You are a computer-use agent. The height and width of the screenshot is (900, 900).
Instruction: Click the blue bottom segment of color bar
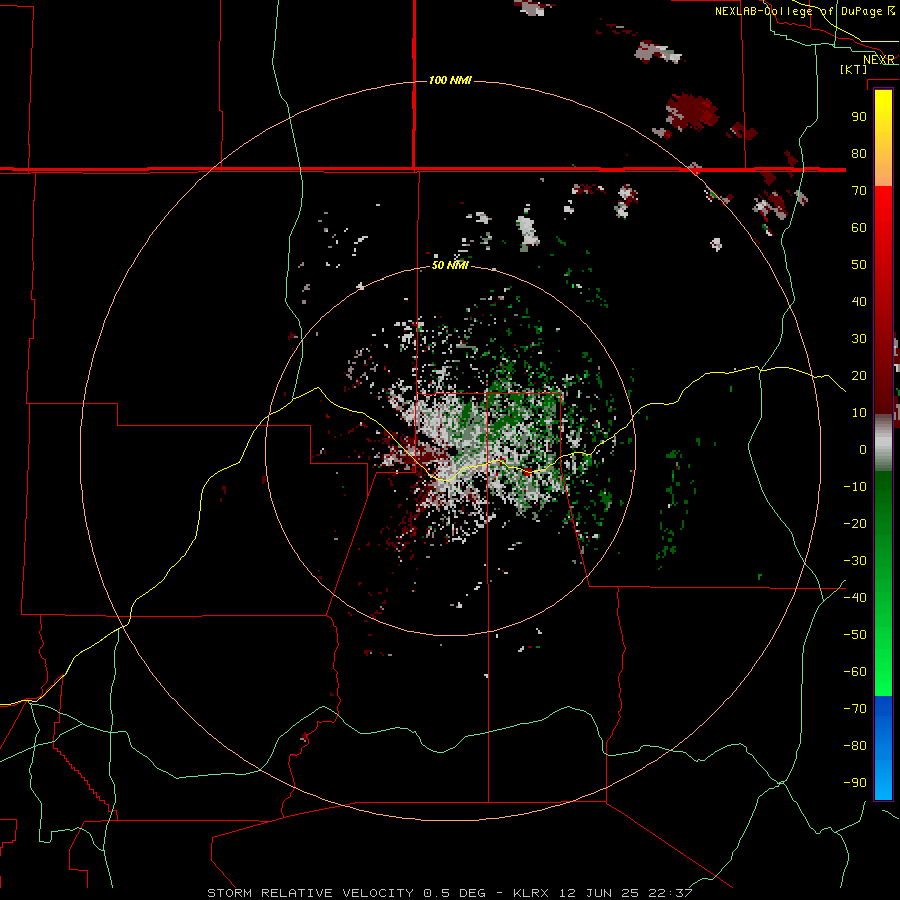point(883,747)
